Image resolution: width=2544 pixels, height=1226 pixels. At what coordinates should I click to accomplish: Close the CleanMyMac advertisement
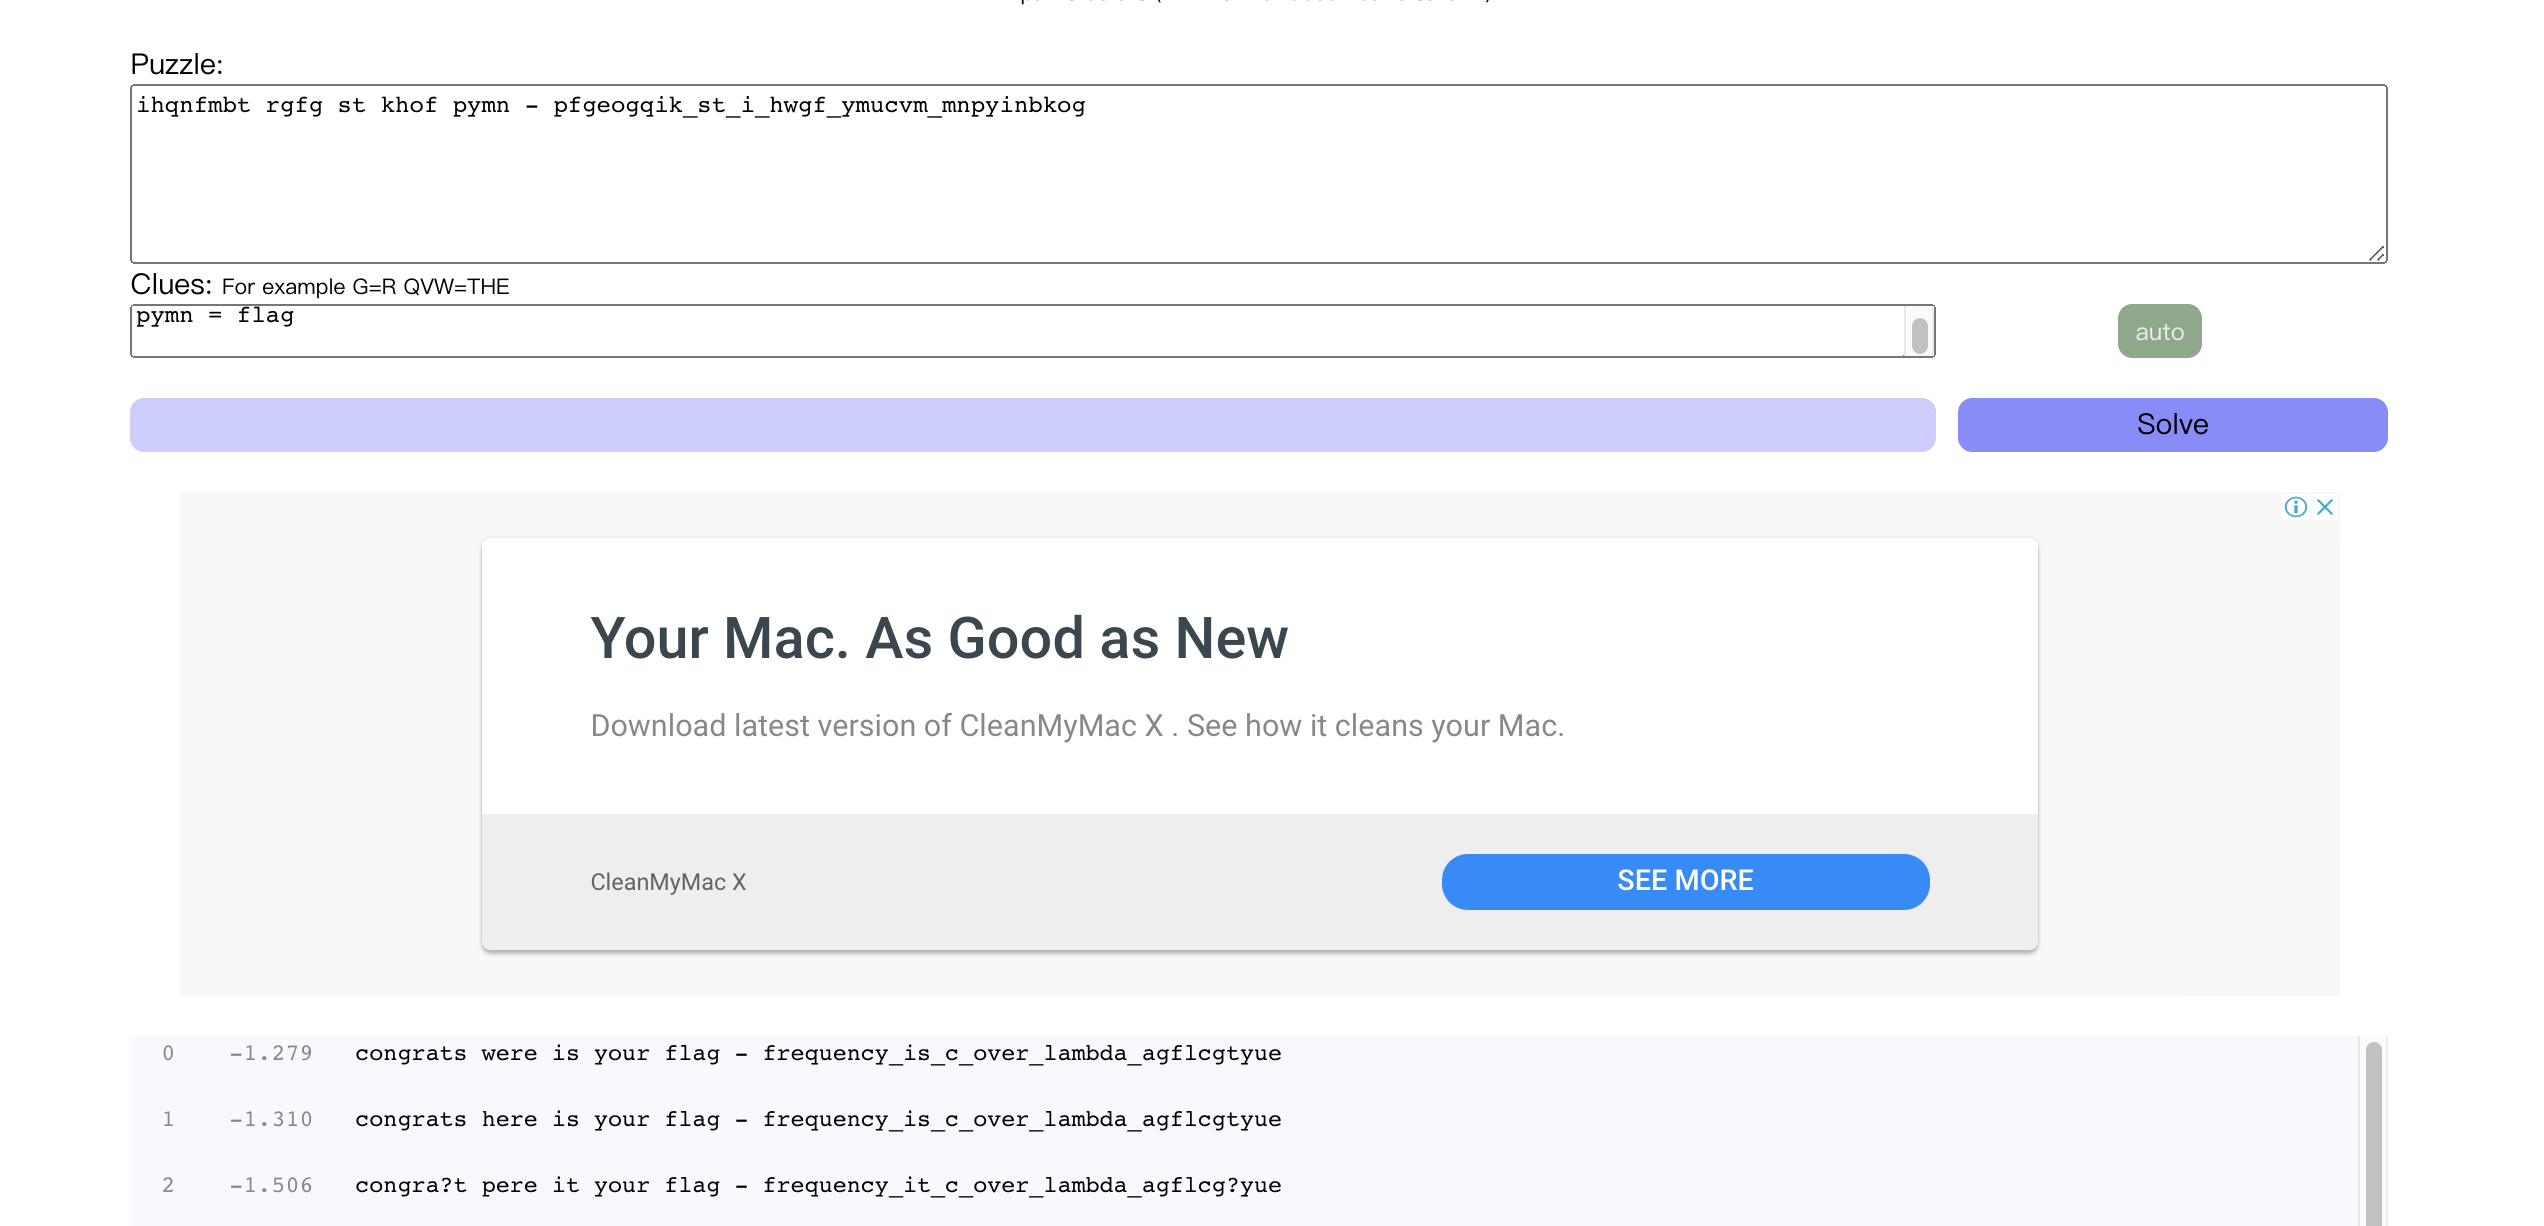[x=2325, y=507]
